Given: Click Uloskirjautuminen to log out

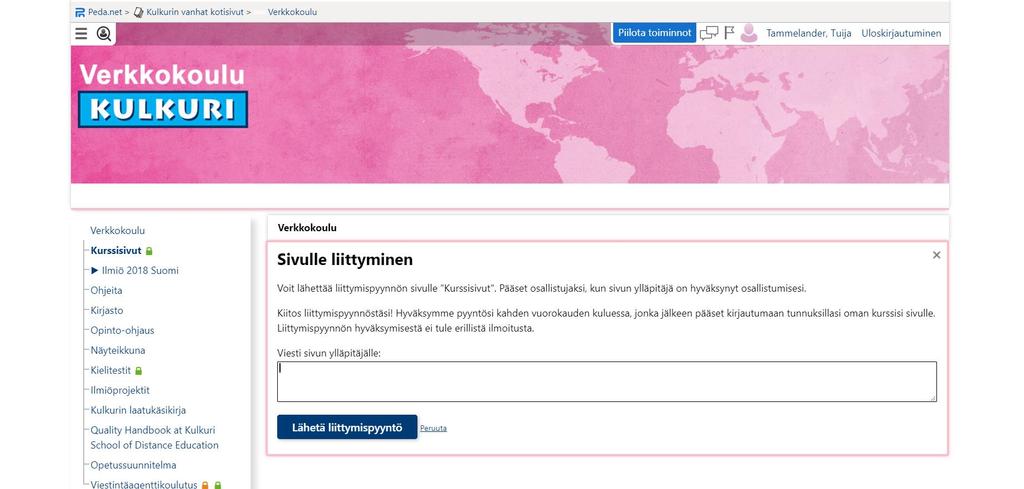Looking at the screenshot, I should coord(901,33).
